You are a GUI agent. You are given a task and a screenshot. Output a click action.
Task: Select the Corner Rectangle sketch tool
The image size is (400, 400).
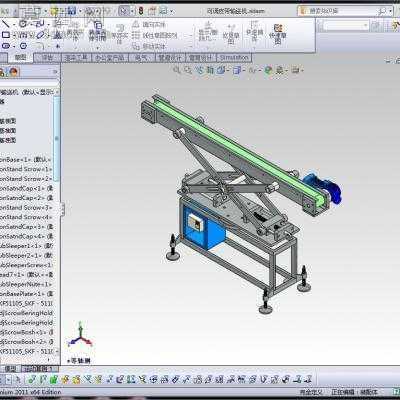click(6, 35)
